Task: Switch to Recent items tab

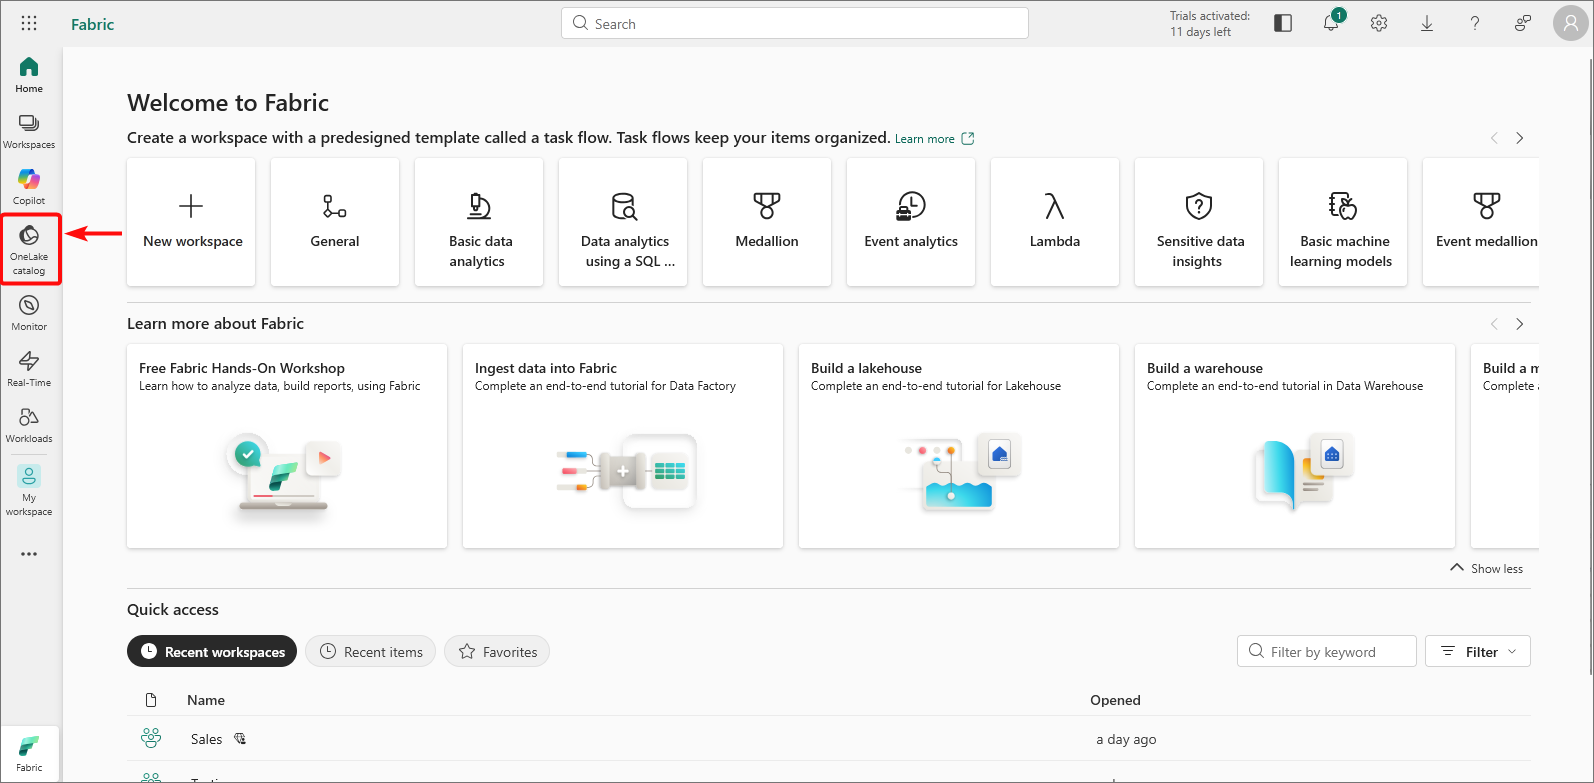Action: (371, 651)
